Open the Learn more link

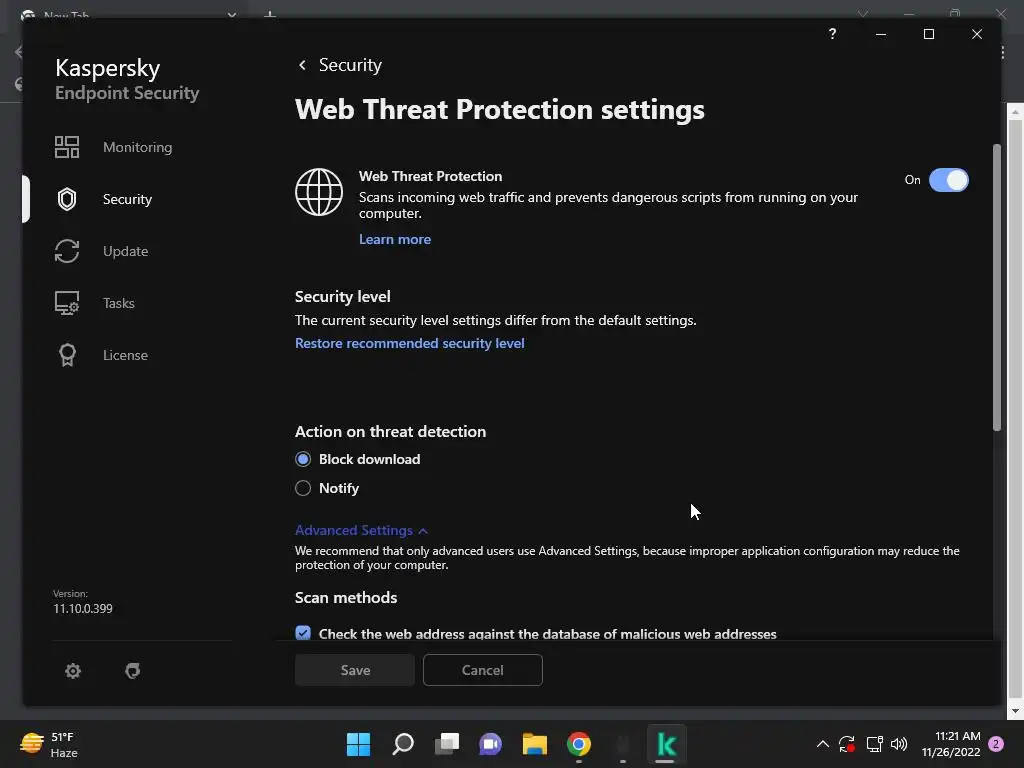click(394, 239)
